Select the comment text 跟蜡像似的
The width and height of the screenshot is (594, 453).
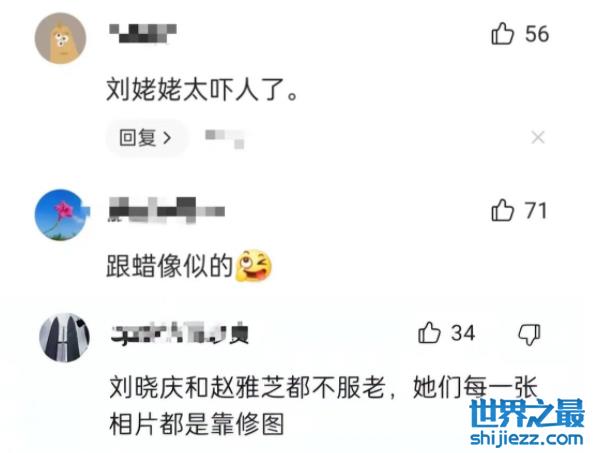pyautogui.click(x=169, y=266)
